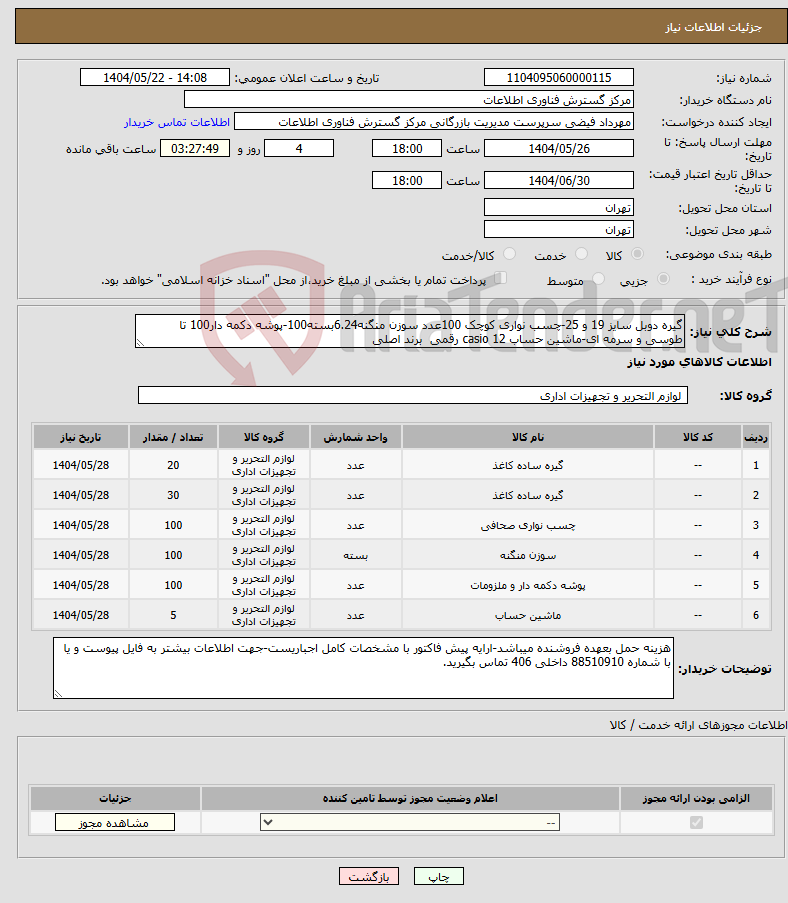788x903 pixels.
Task: Click the remaining time field 03:27:49
Action: tap(195, 148)
